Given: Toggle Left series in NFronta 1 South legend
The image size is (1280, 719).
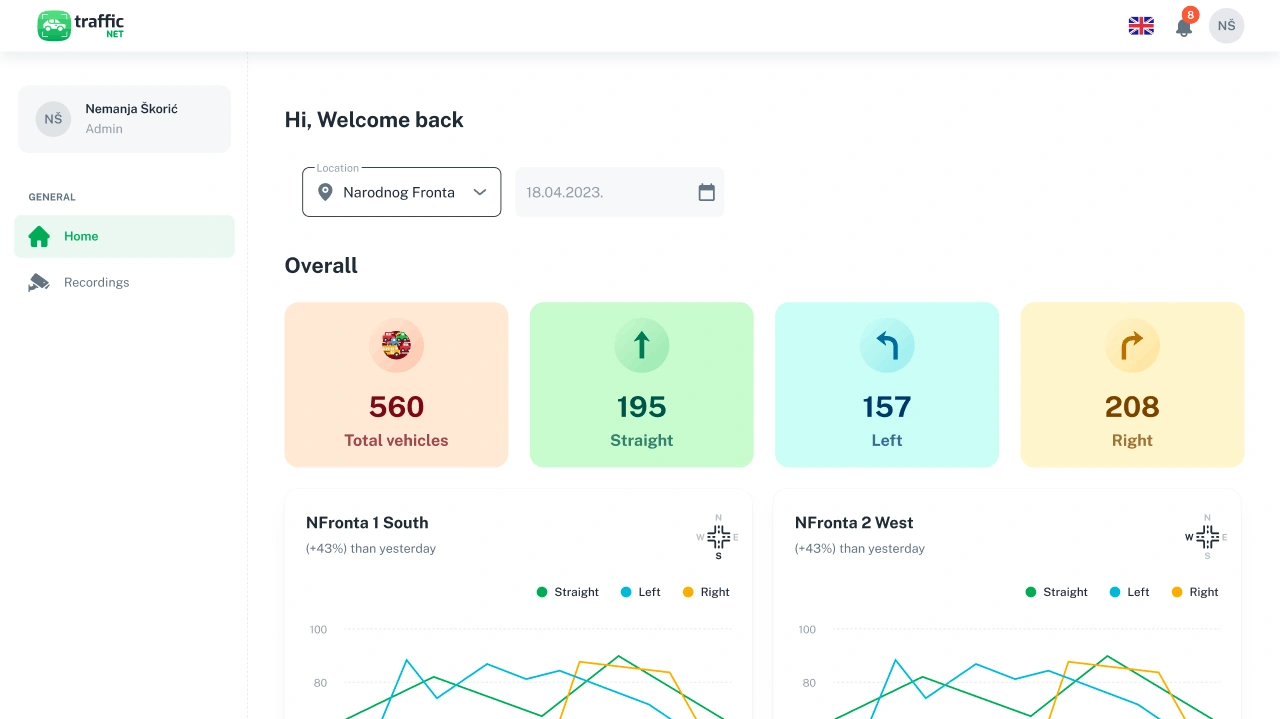Looking at the screenshot, I should [641, 592].
